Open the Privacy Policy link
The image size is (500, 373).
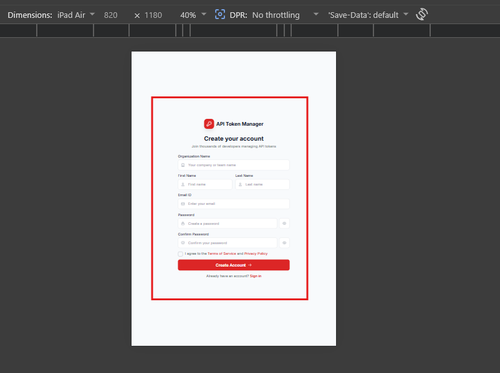[x=256, y=254]
